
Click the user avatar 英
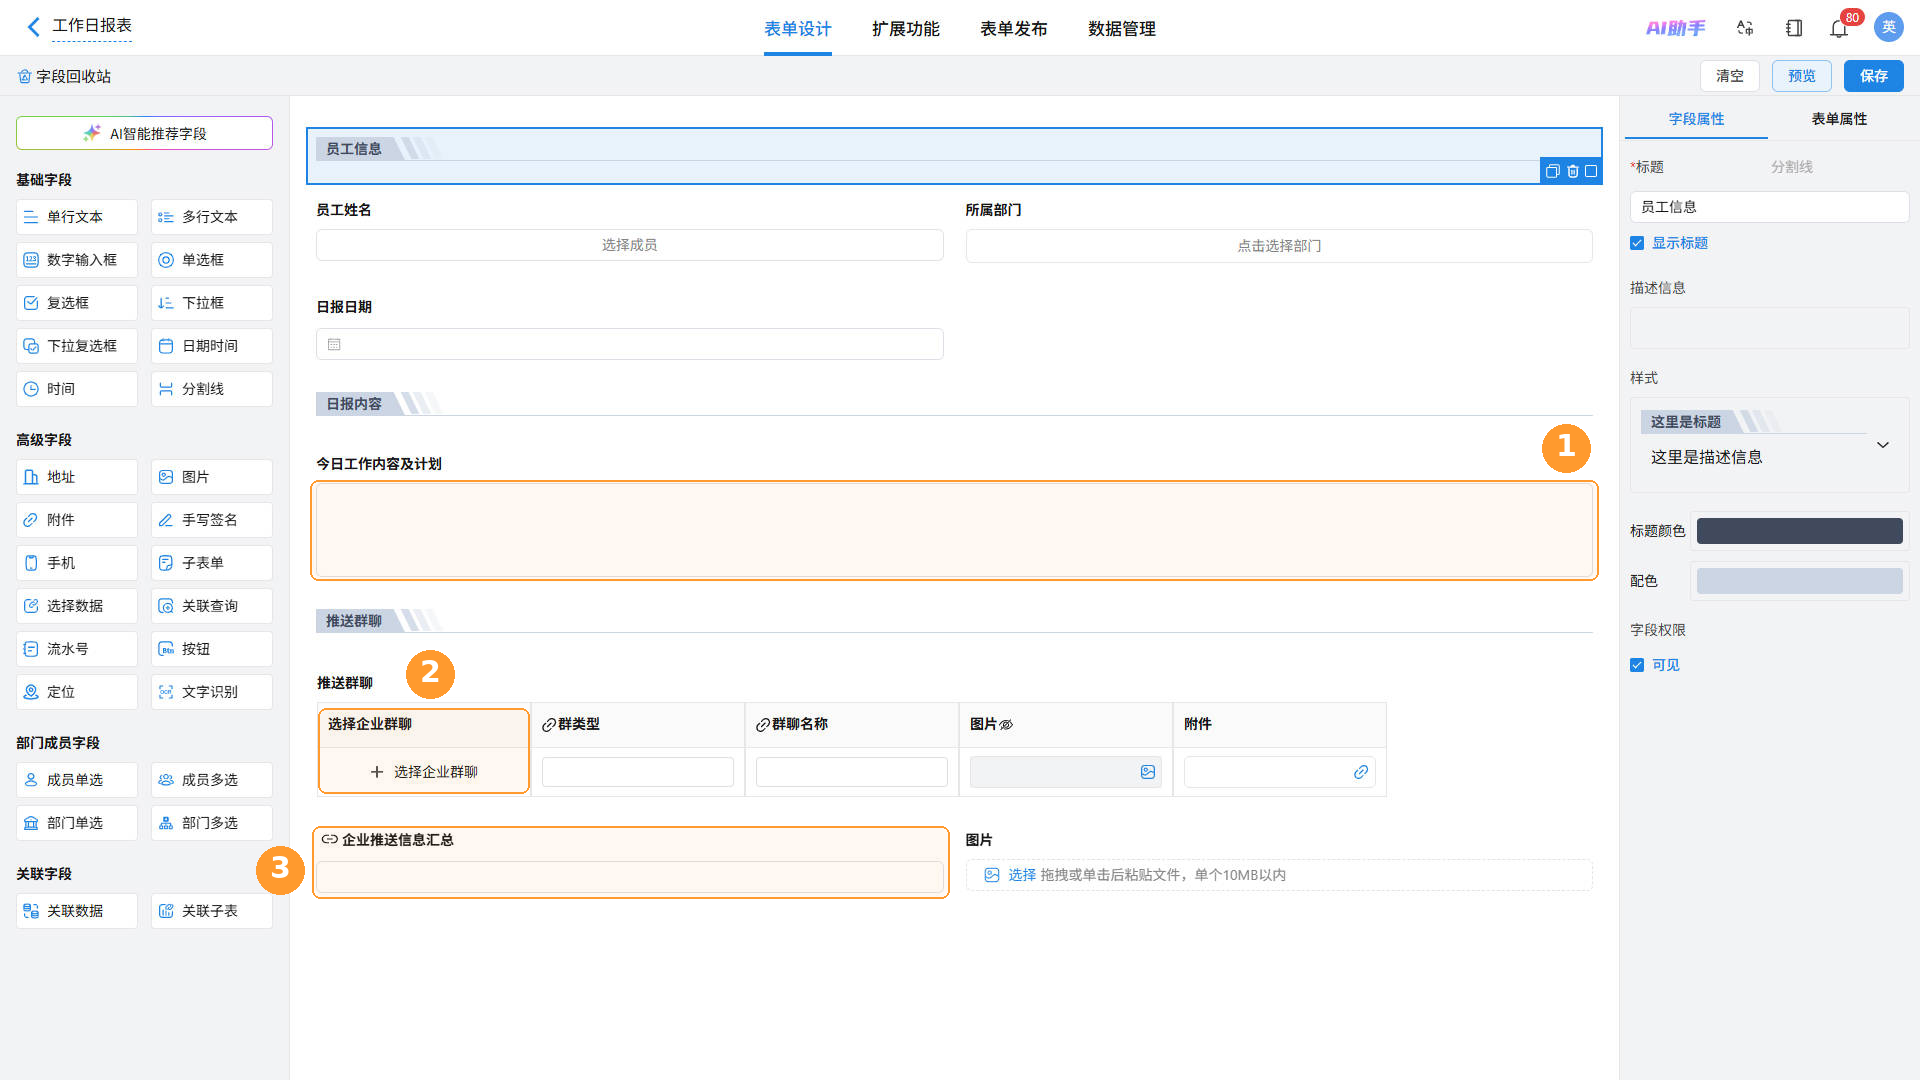(x=1888, y=27)
